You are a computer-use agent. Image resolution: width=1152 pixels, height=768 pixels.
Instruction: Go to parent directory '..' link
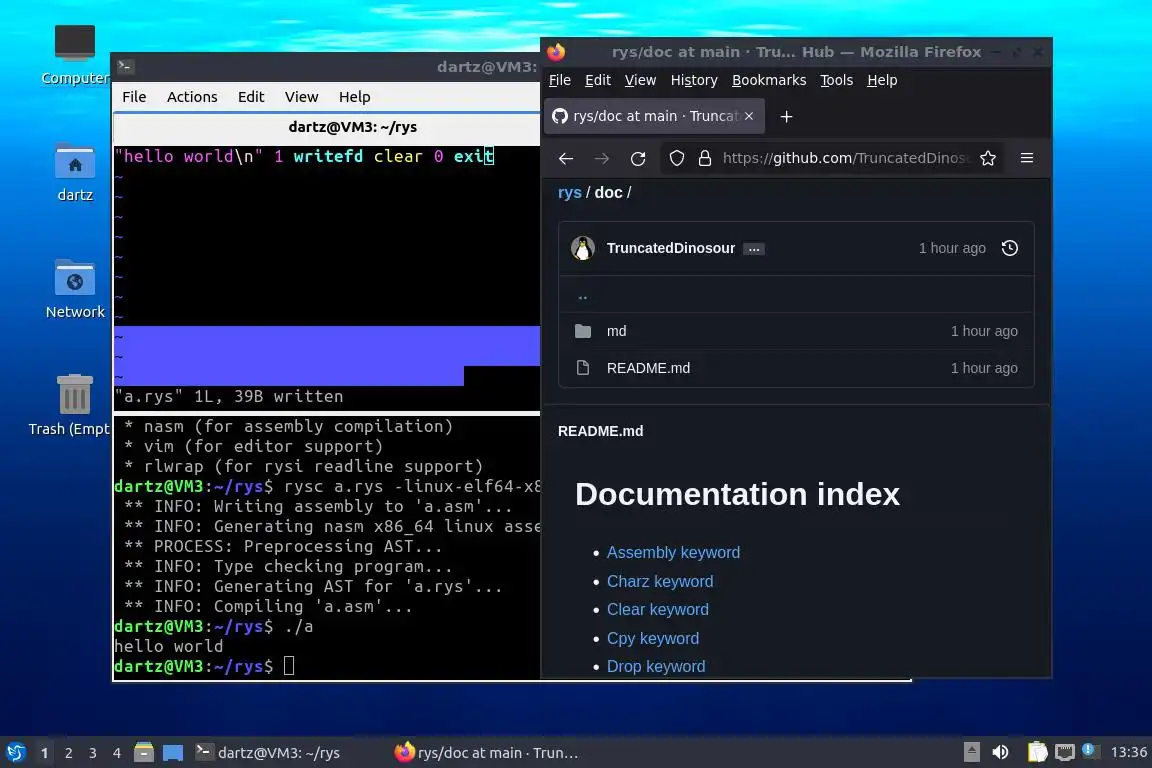583,296
